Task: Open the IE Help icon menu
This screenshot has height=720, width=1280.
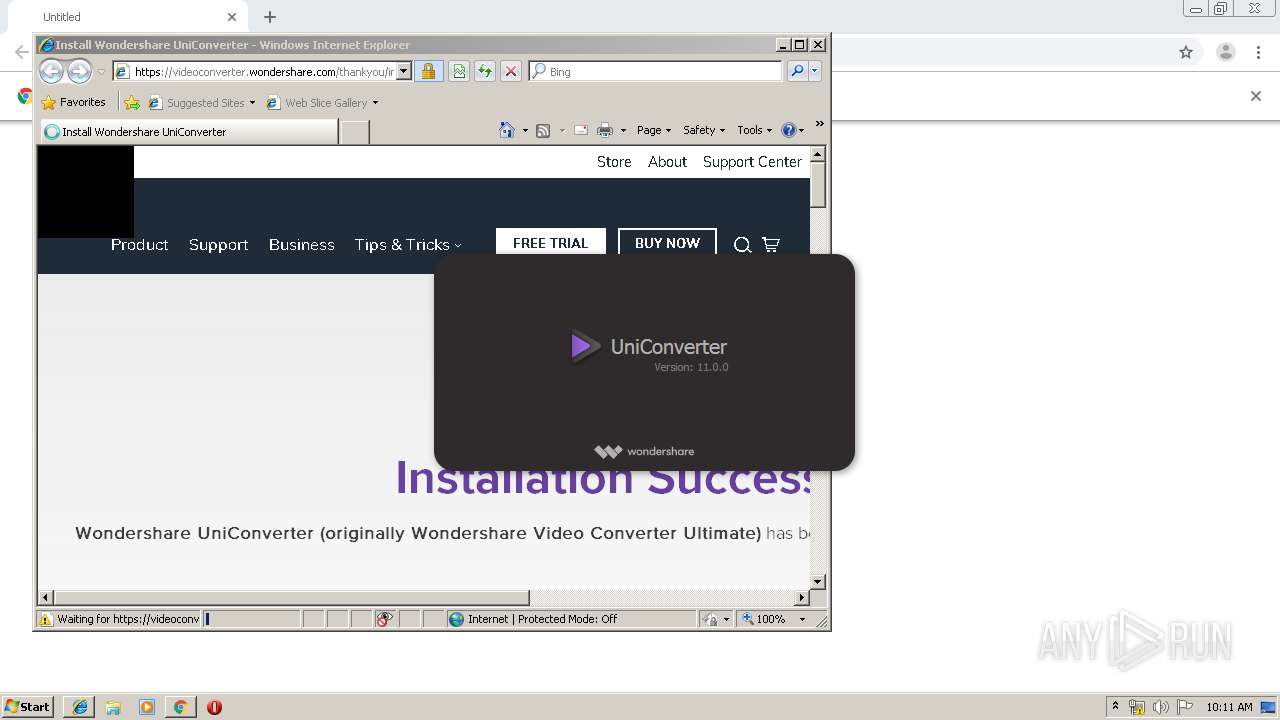Action: (792, 130)
